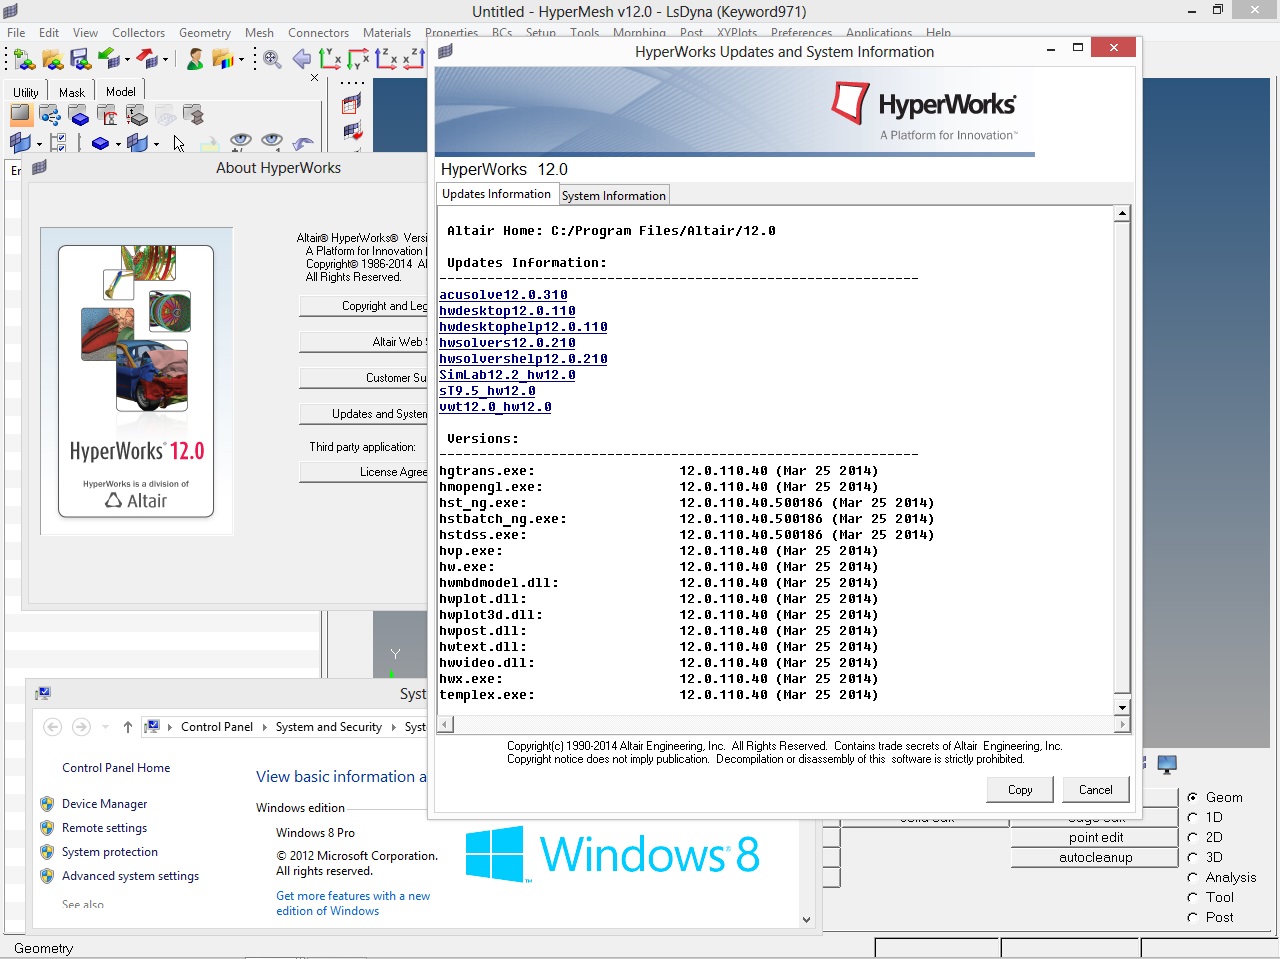Viewport: 1280px width, 959px height.
Task: Open the Import icon dropdown arrow
Action: [x=127, y=59]
